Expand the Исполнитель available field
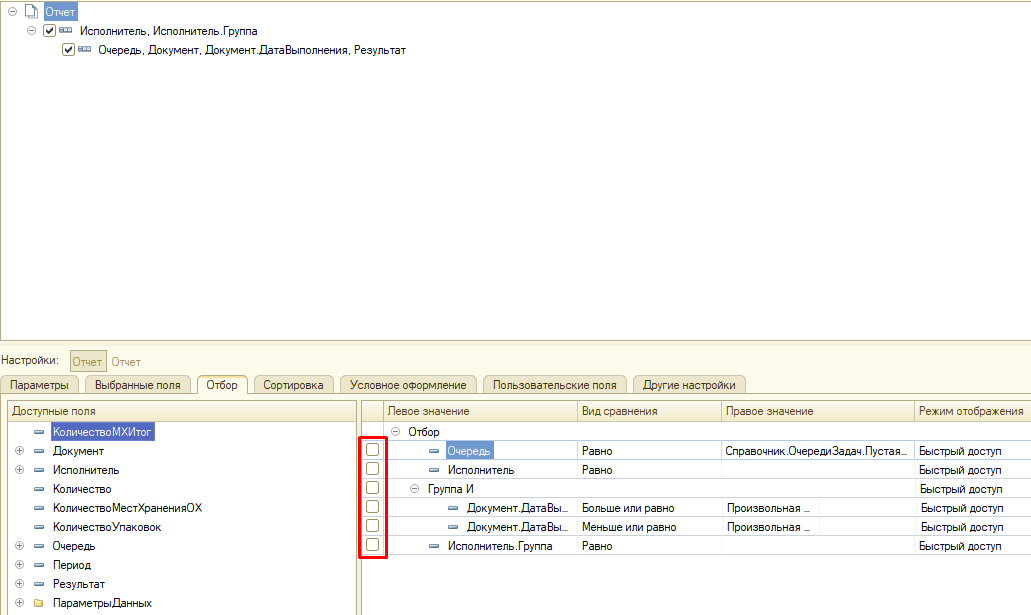The height and width of the screenshot is (615, 1031). 20,470
